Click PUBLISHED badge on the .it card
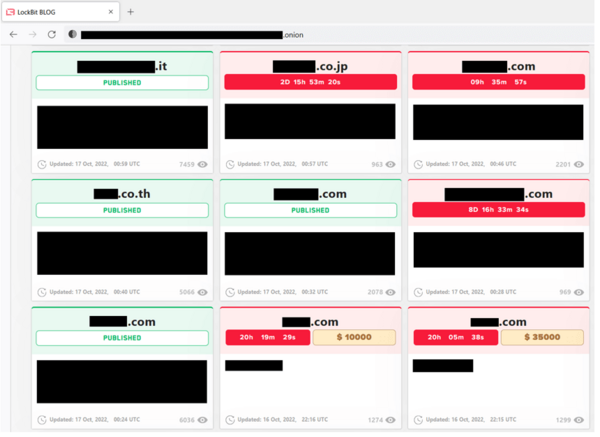This screenshot has width=600, height=437. (x=122, y=83)
